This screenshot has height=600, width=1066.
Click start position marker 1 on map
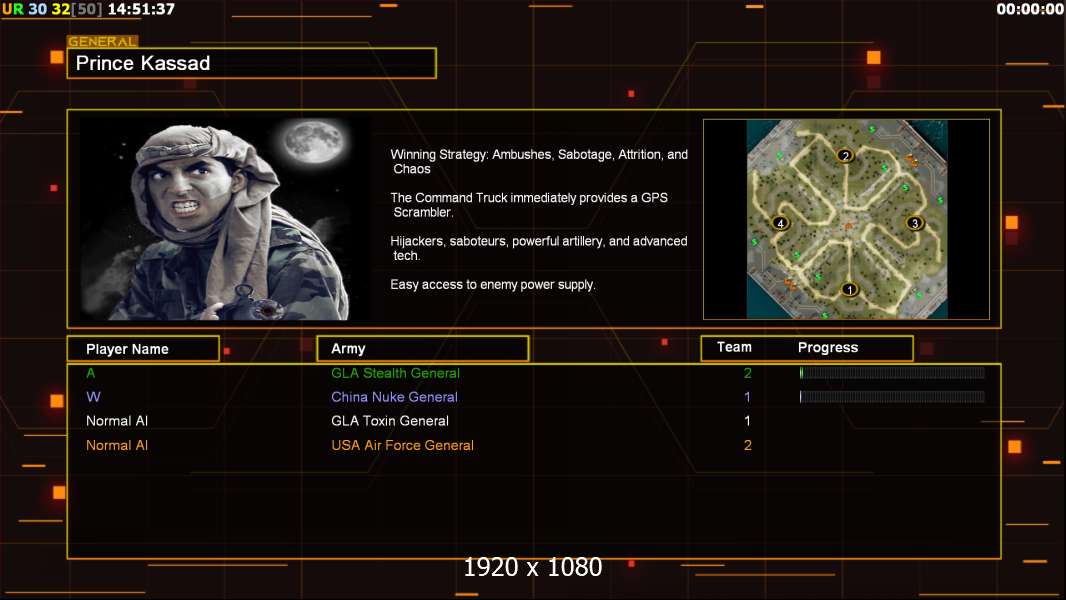pyautogui.click(x=849, y=289)
